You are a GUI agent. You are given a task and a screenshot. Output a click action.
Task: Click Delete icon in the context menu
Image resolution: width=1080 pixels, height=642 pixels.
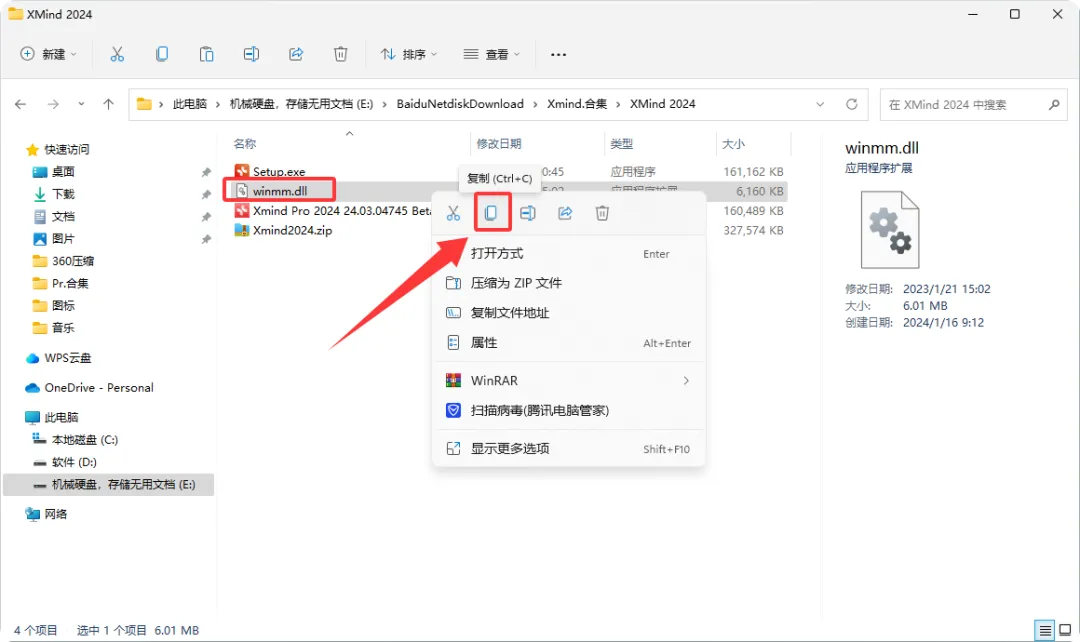pyautogui.click(x=602, y=214)
